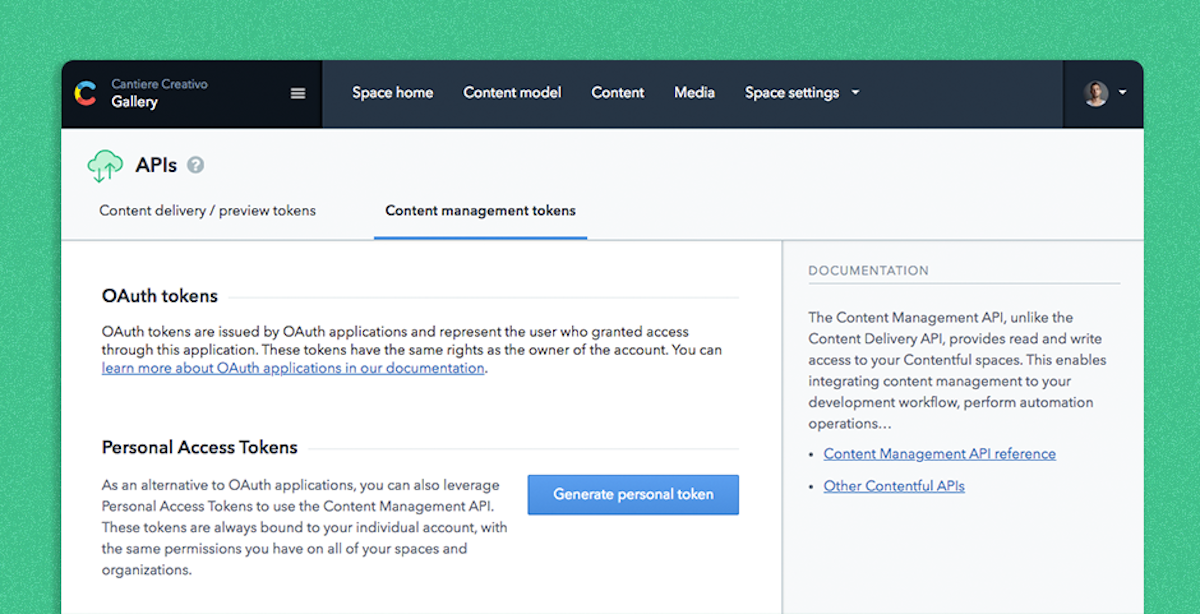Click the OAuth tokens section heading
This screenshot has height=614, width=1200.
point(159,296)
